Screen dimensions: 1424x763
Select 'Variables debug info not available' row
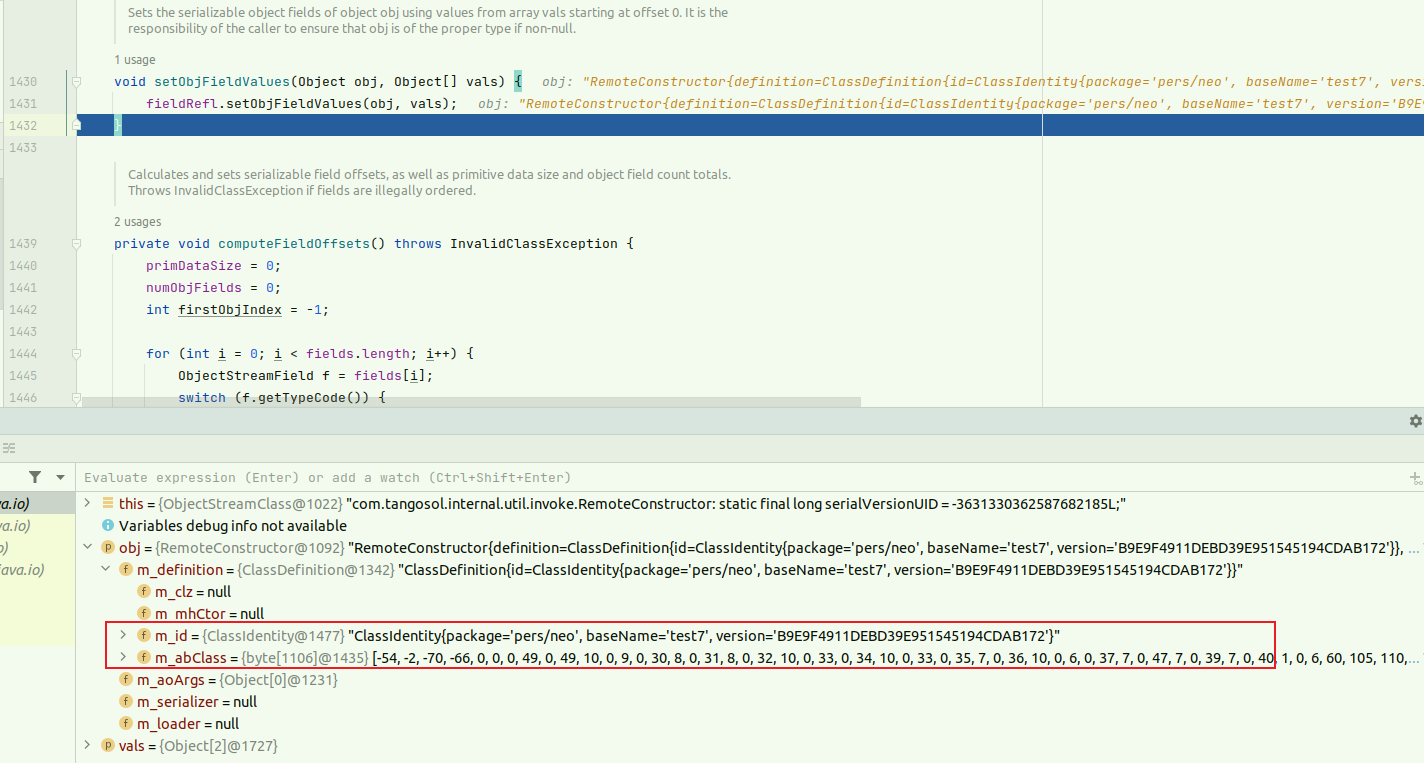click(750, 525)
